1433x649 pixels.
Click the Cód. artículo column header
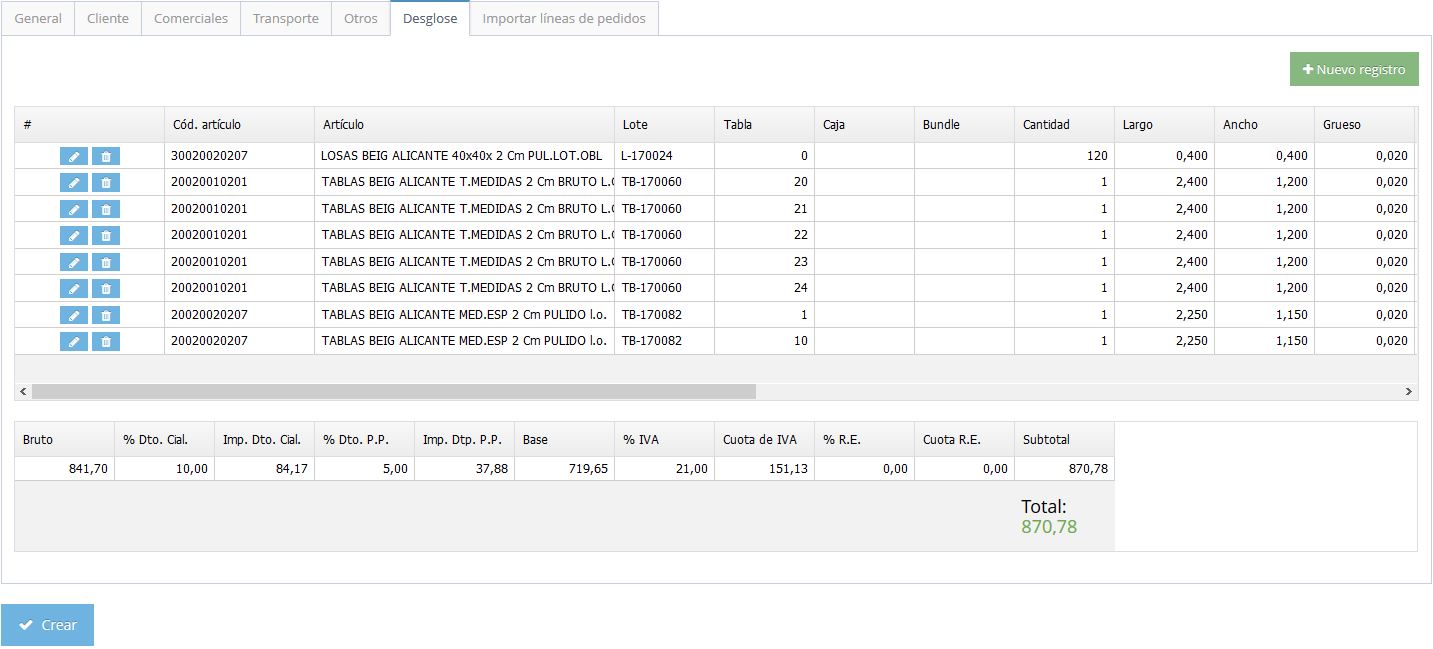[x=240, y=125]
